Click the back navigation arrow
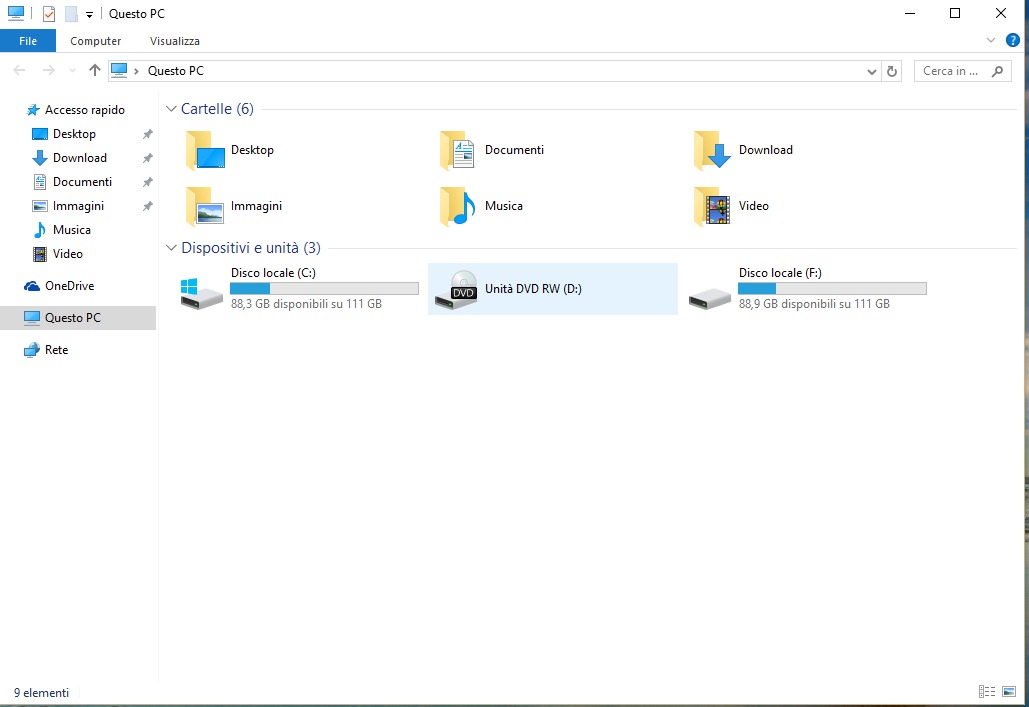This screenshot has width=1029, height=707. click(19, 70)
